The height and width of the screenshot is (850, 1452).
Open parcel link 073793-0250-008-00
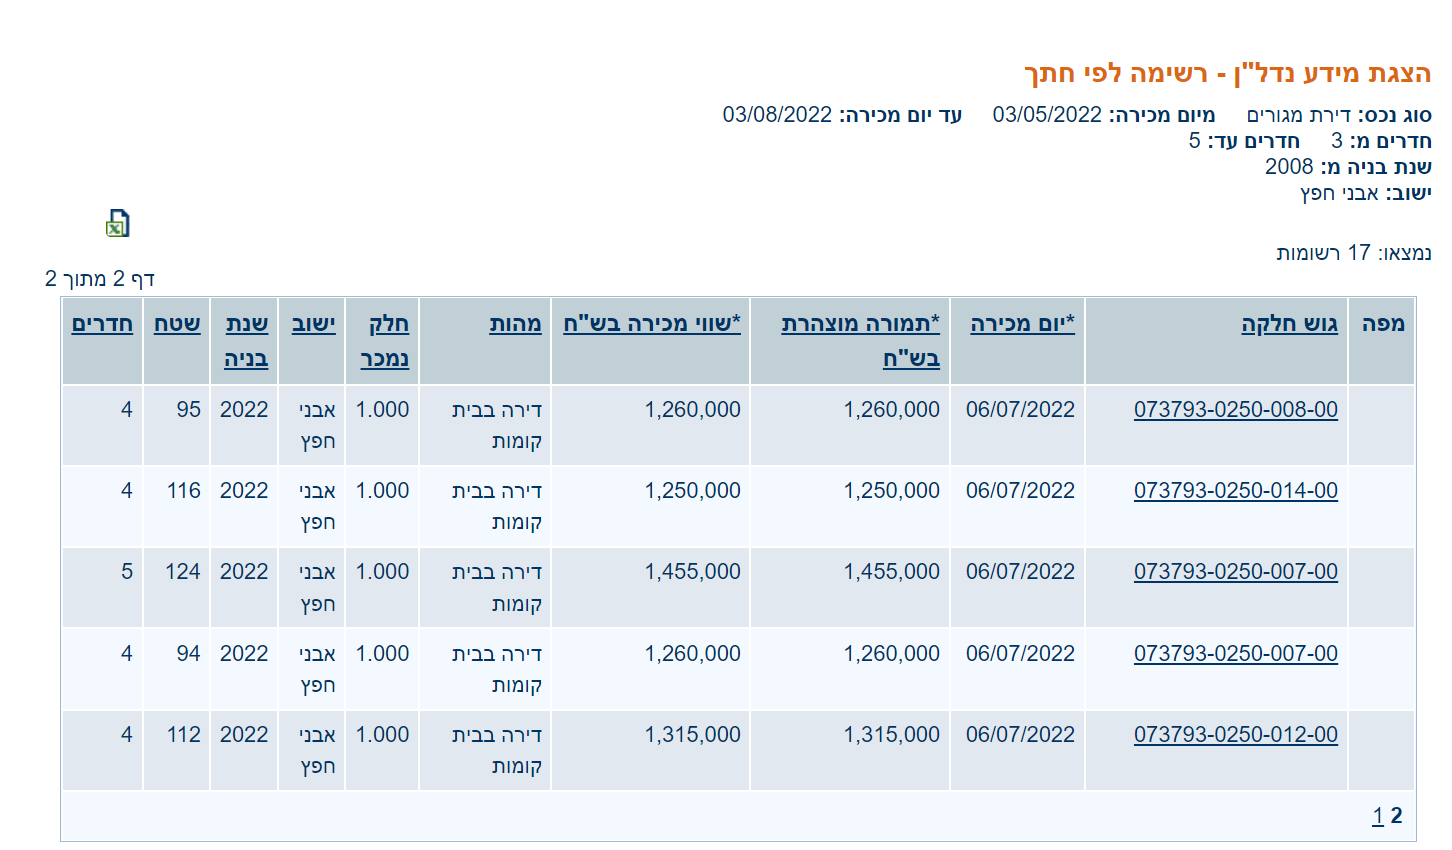point(1235,410)
